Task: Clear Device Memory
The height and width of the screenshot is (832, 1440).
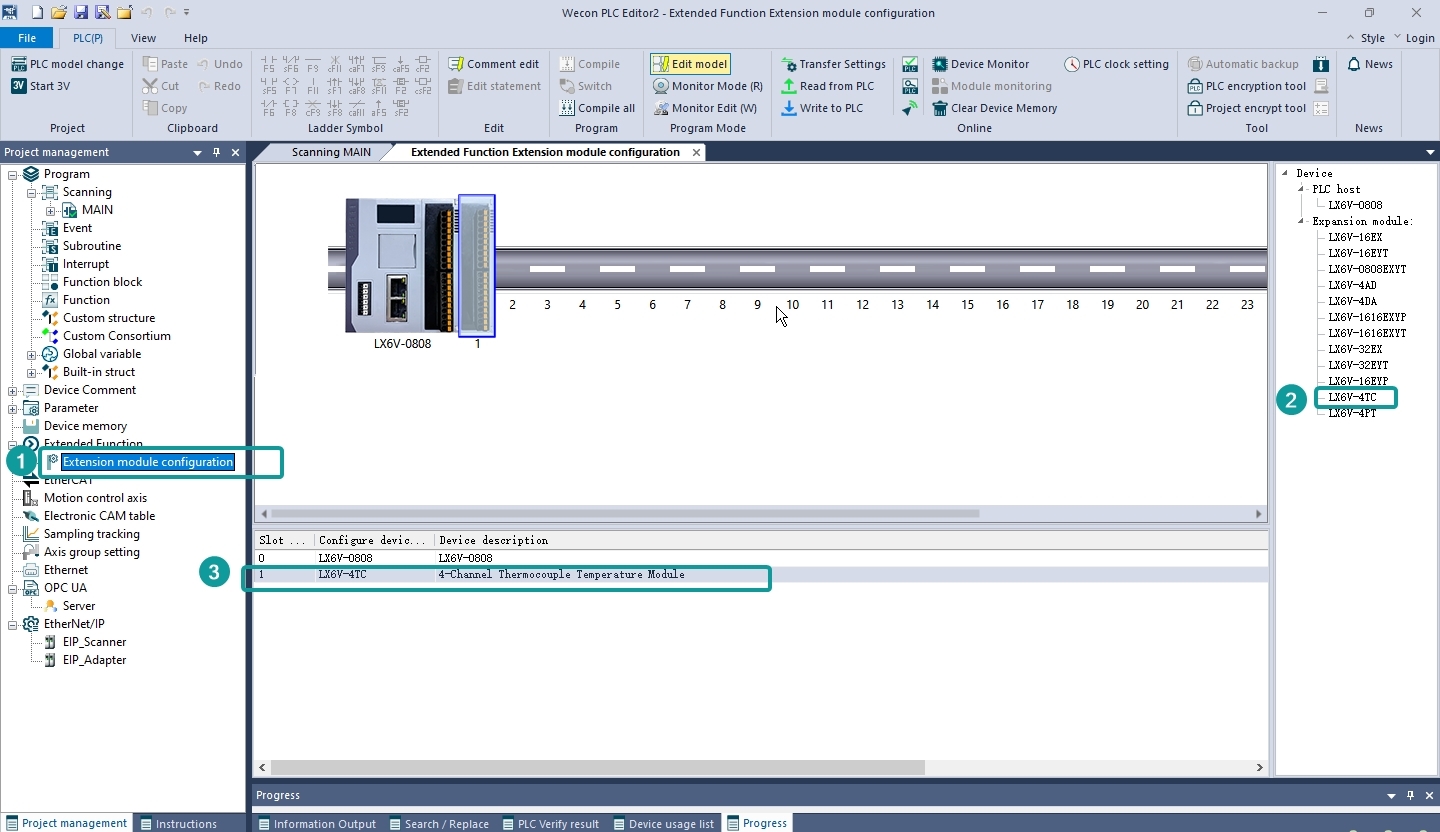Action: coord(994,108)
